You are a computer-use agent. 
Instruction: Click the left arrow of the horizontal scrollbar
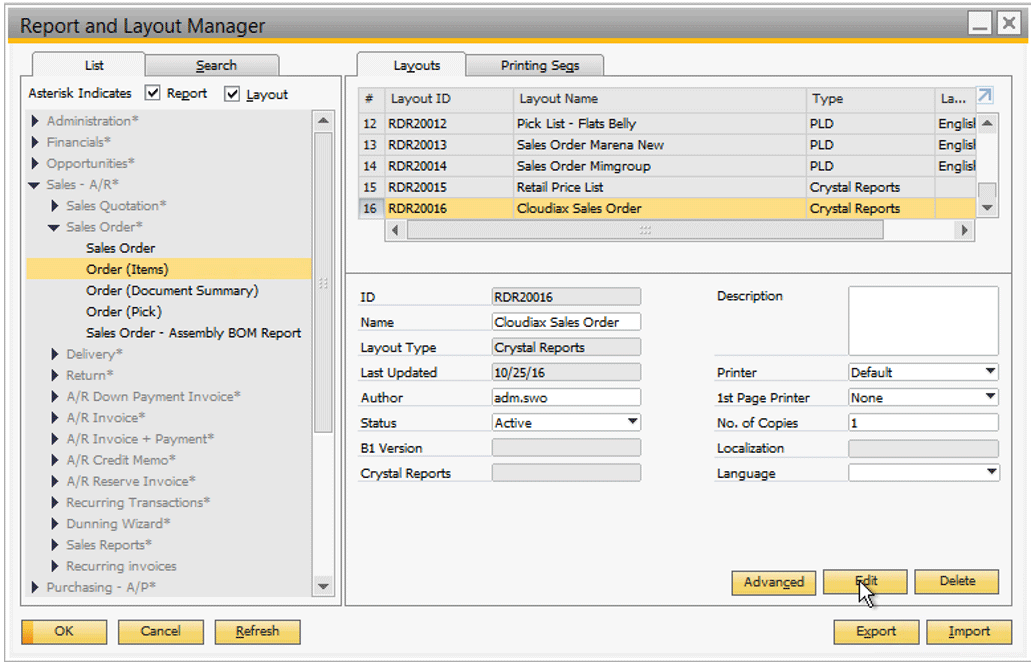pyautogui.click(x=396, y=229)
